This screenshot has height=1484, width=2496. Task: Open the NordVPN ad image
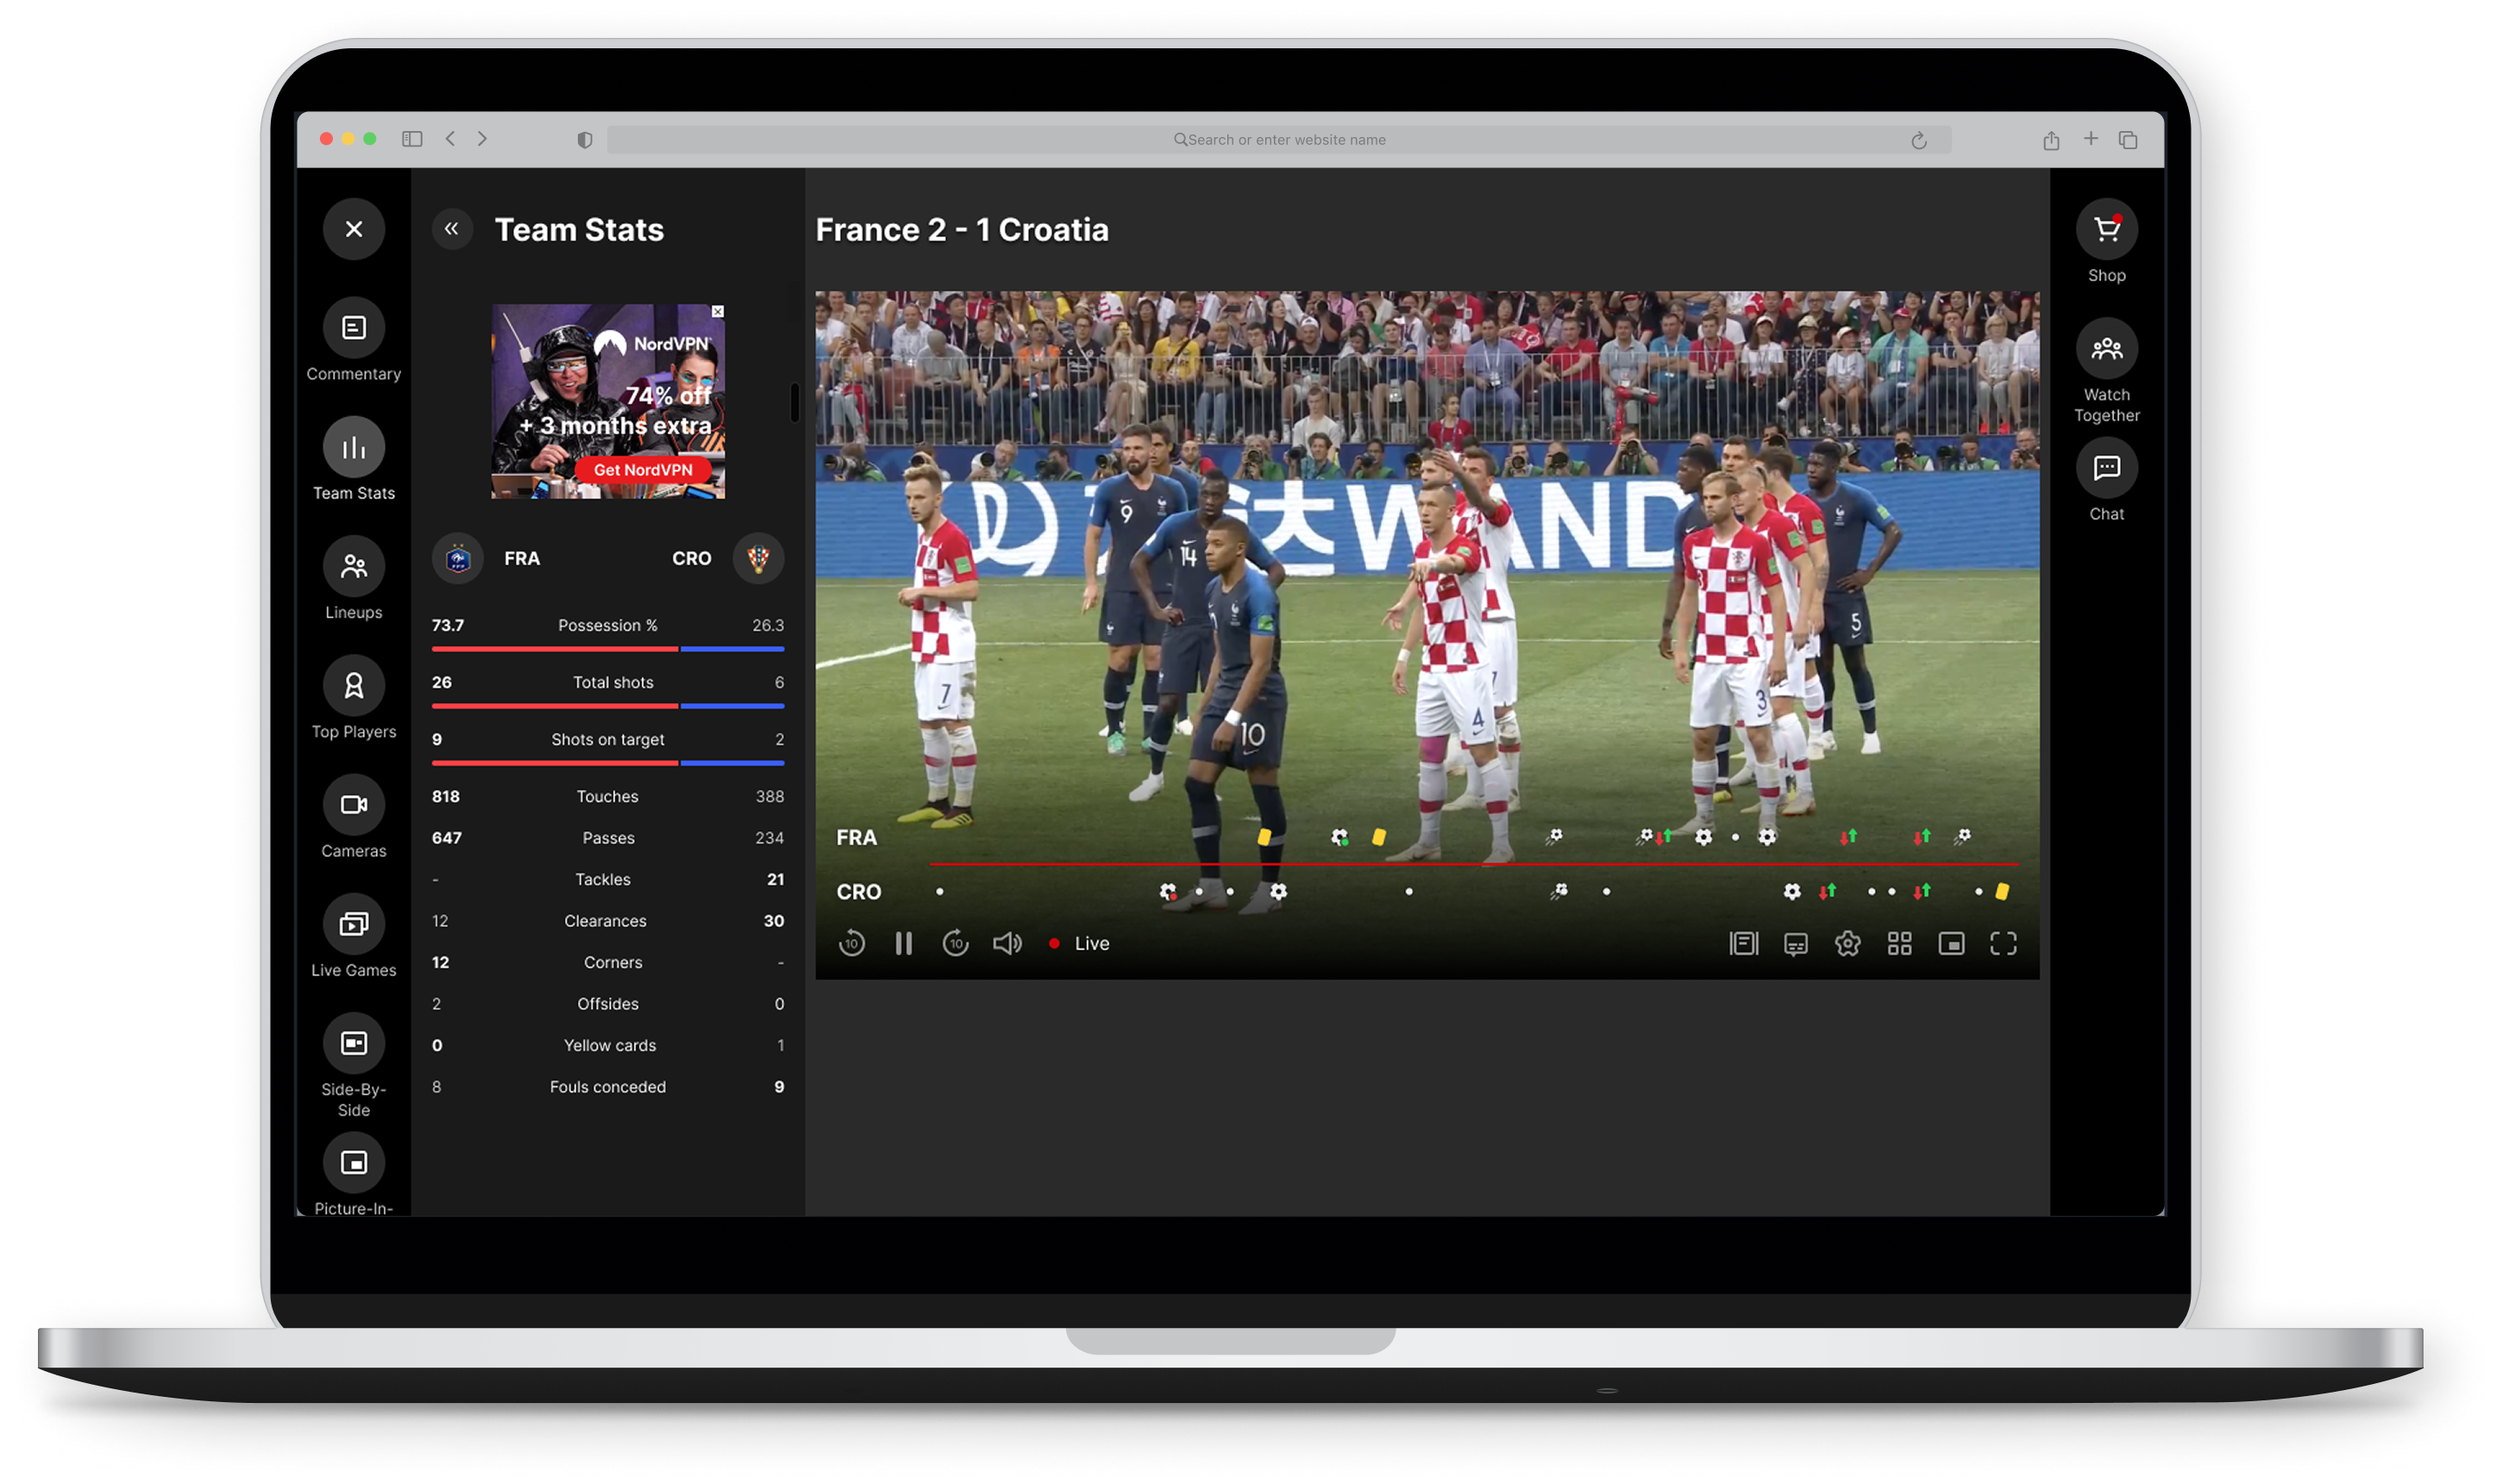tap(608, 401)
